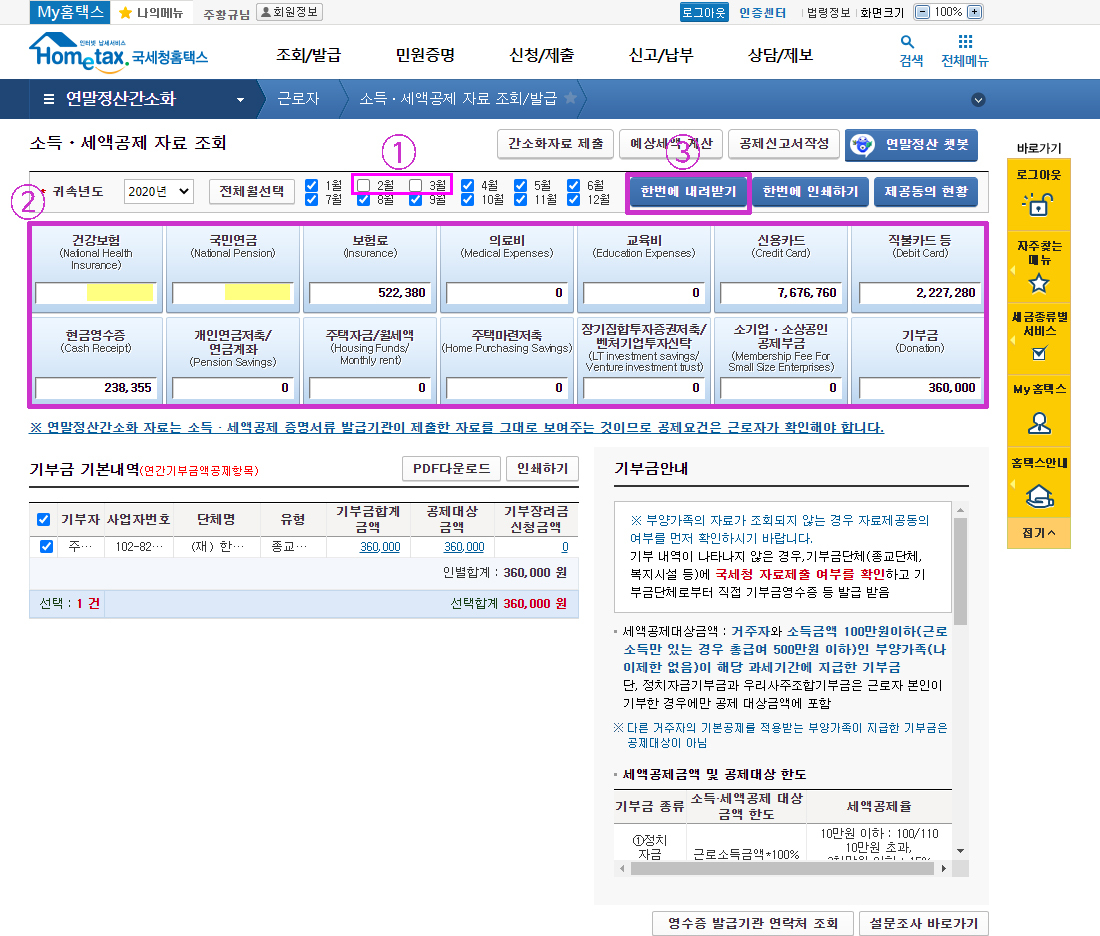This screenshot has width=1100, height=936.
Task: Click the Hometax home logo
Action: 118,53
